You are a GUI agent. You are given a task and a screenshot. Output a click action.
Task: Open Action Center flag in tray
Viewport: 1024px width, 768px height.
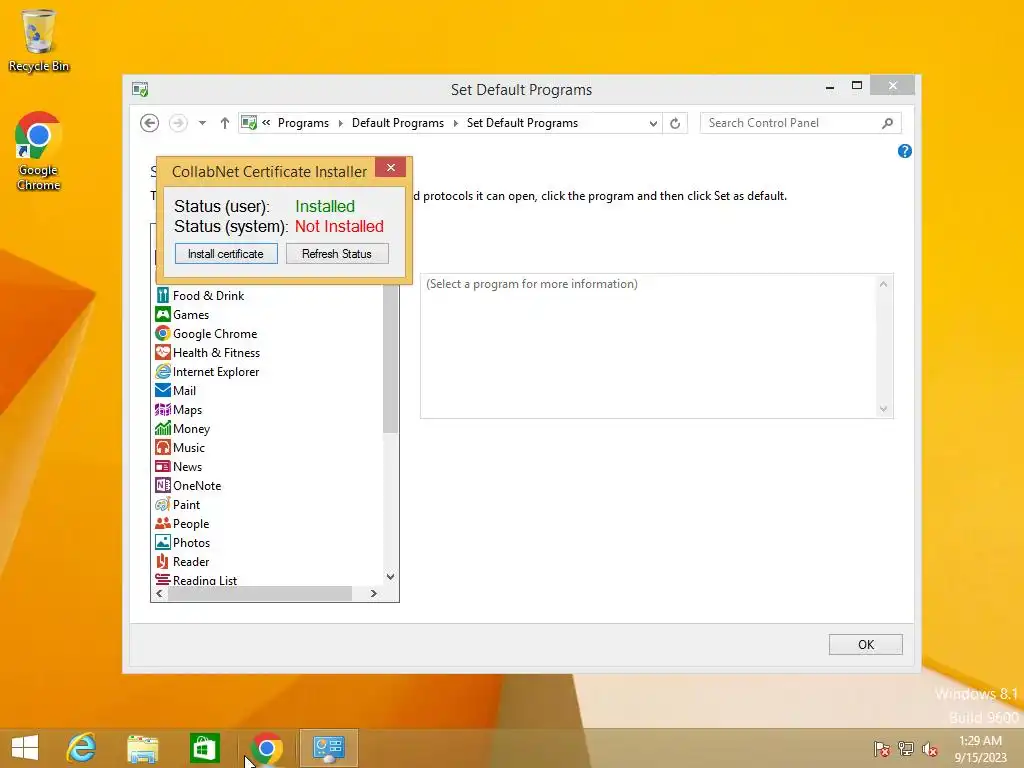pyautogui.click(x=882, y=749)
